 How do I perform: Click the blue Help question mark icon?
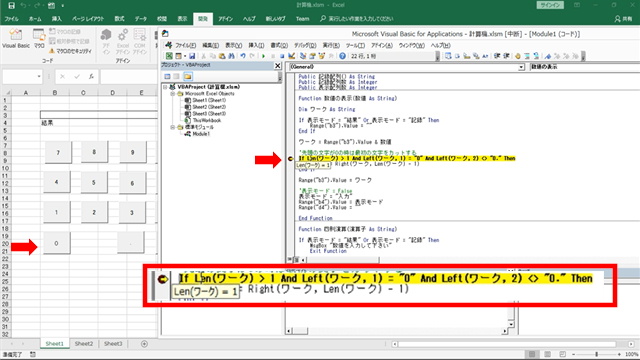342,56
